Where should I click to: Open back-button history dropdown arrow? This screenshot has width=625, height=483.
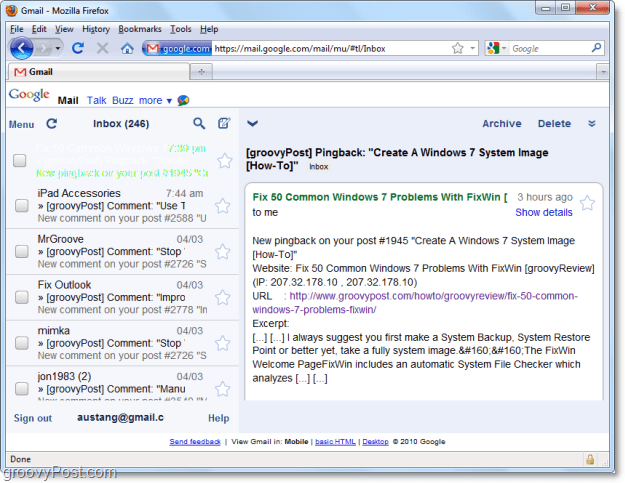(x=58, y=48)
